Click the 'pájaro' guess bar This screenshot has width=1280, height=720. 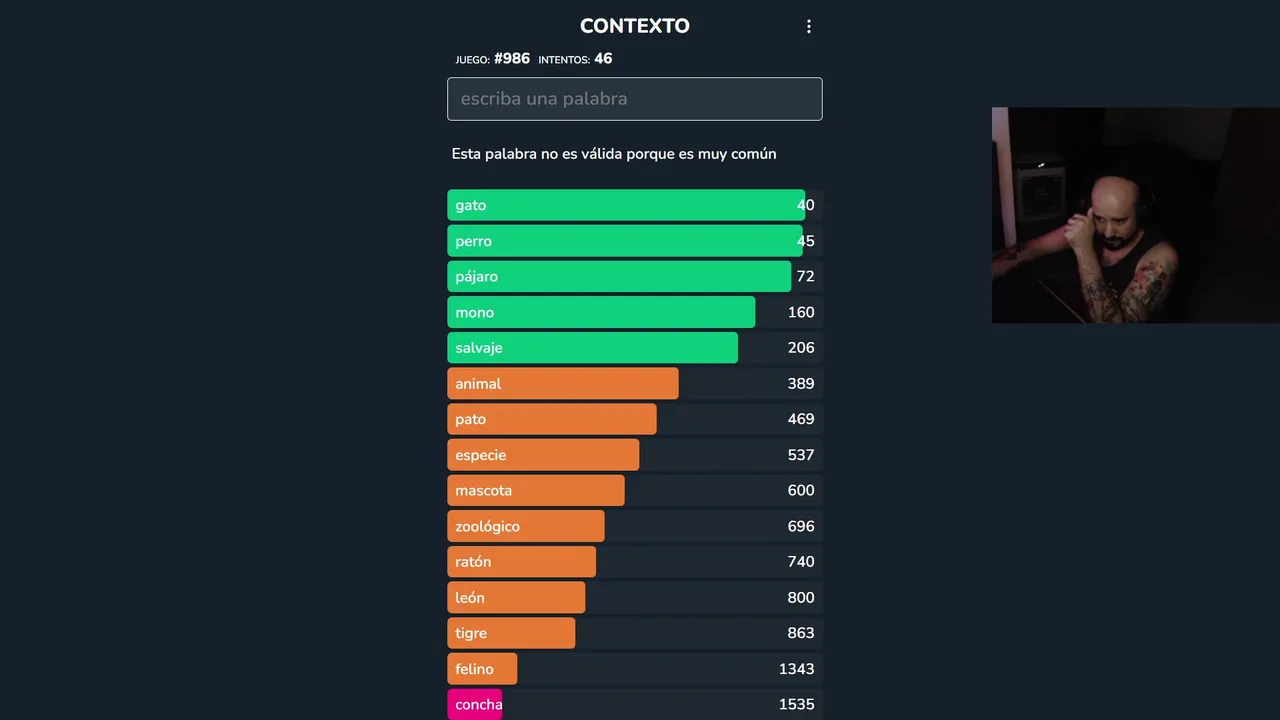[x=619, y=277]
